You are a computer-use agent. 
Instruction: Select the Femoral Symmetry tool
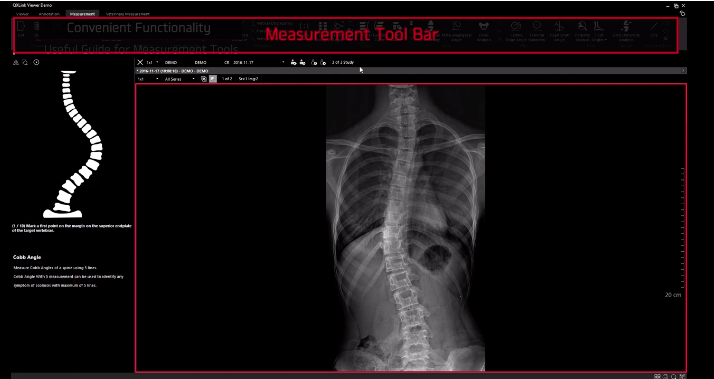[537, 31]
